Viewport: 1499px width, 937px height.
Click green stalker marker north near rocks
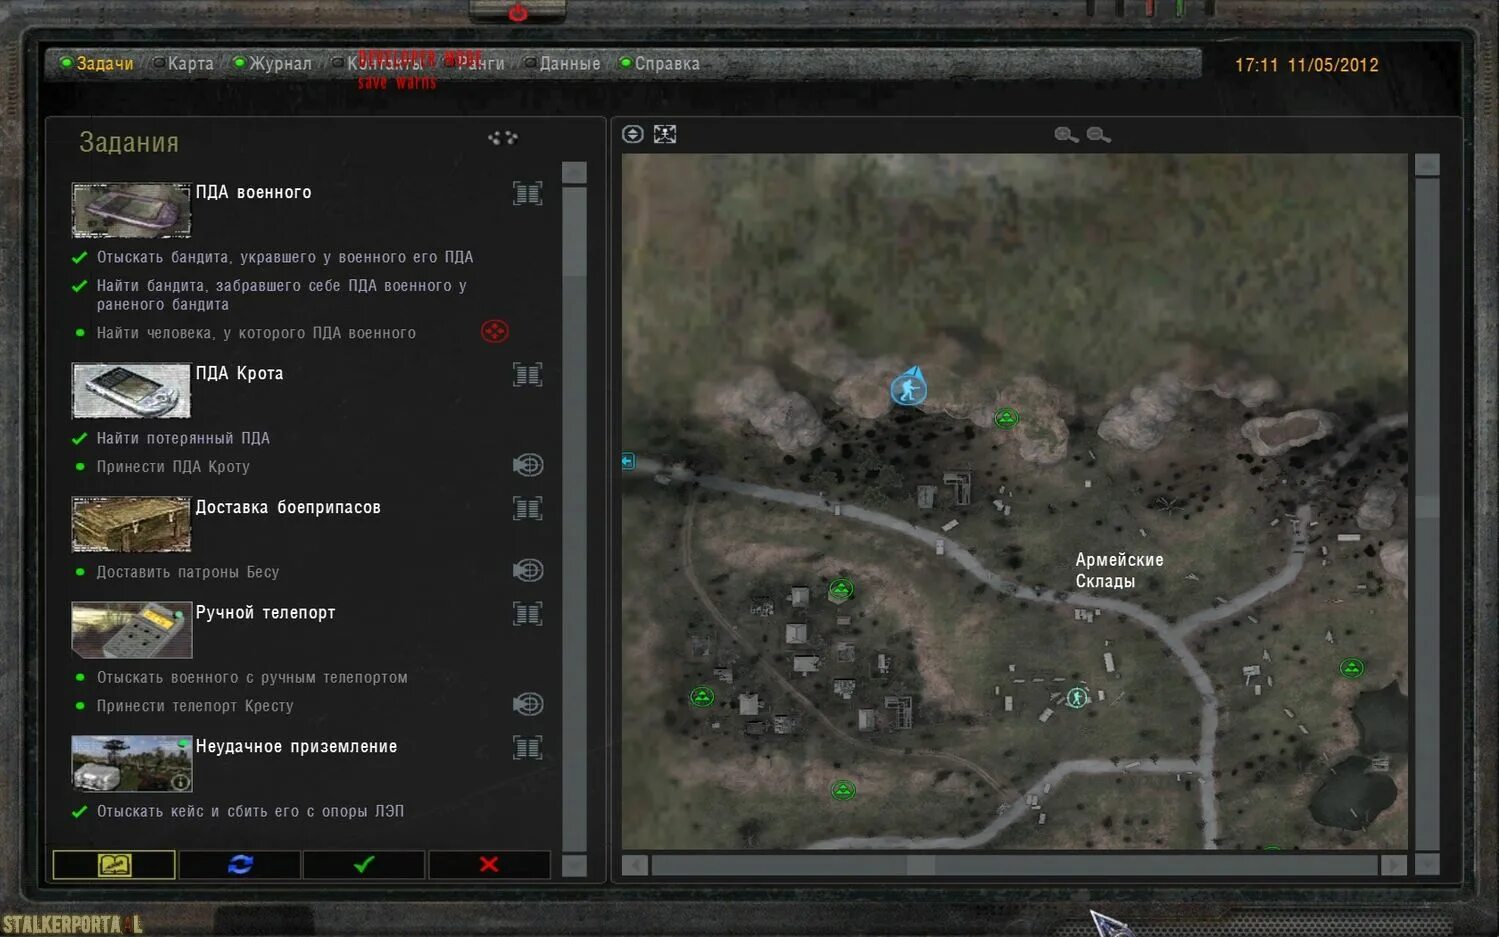click(1006, 418)
